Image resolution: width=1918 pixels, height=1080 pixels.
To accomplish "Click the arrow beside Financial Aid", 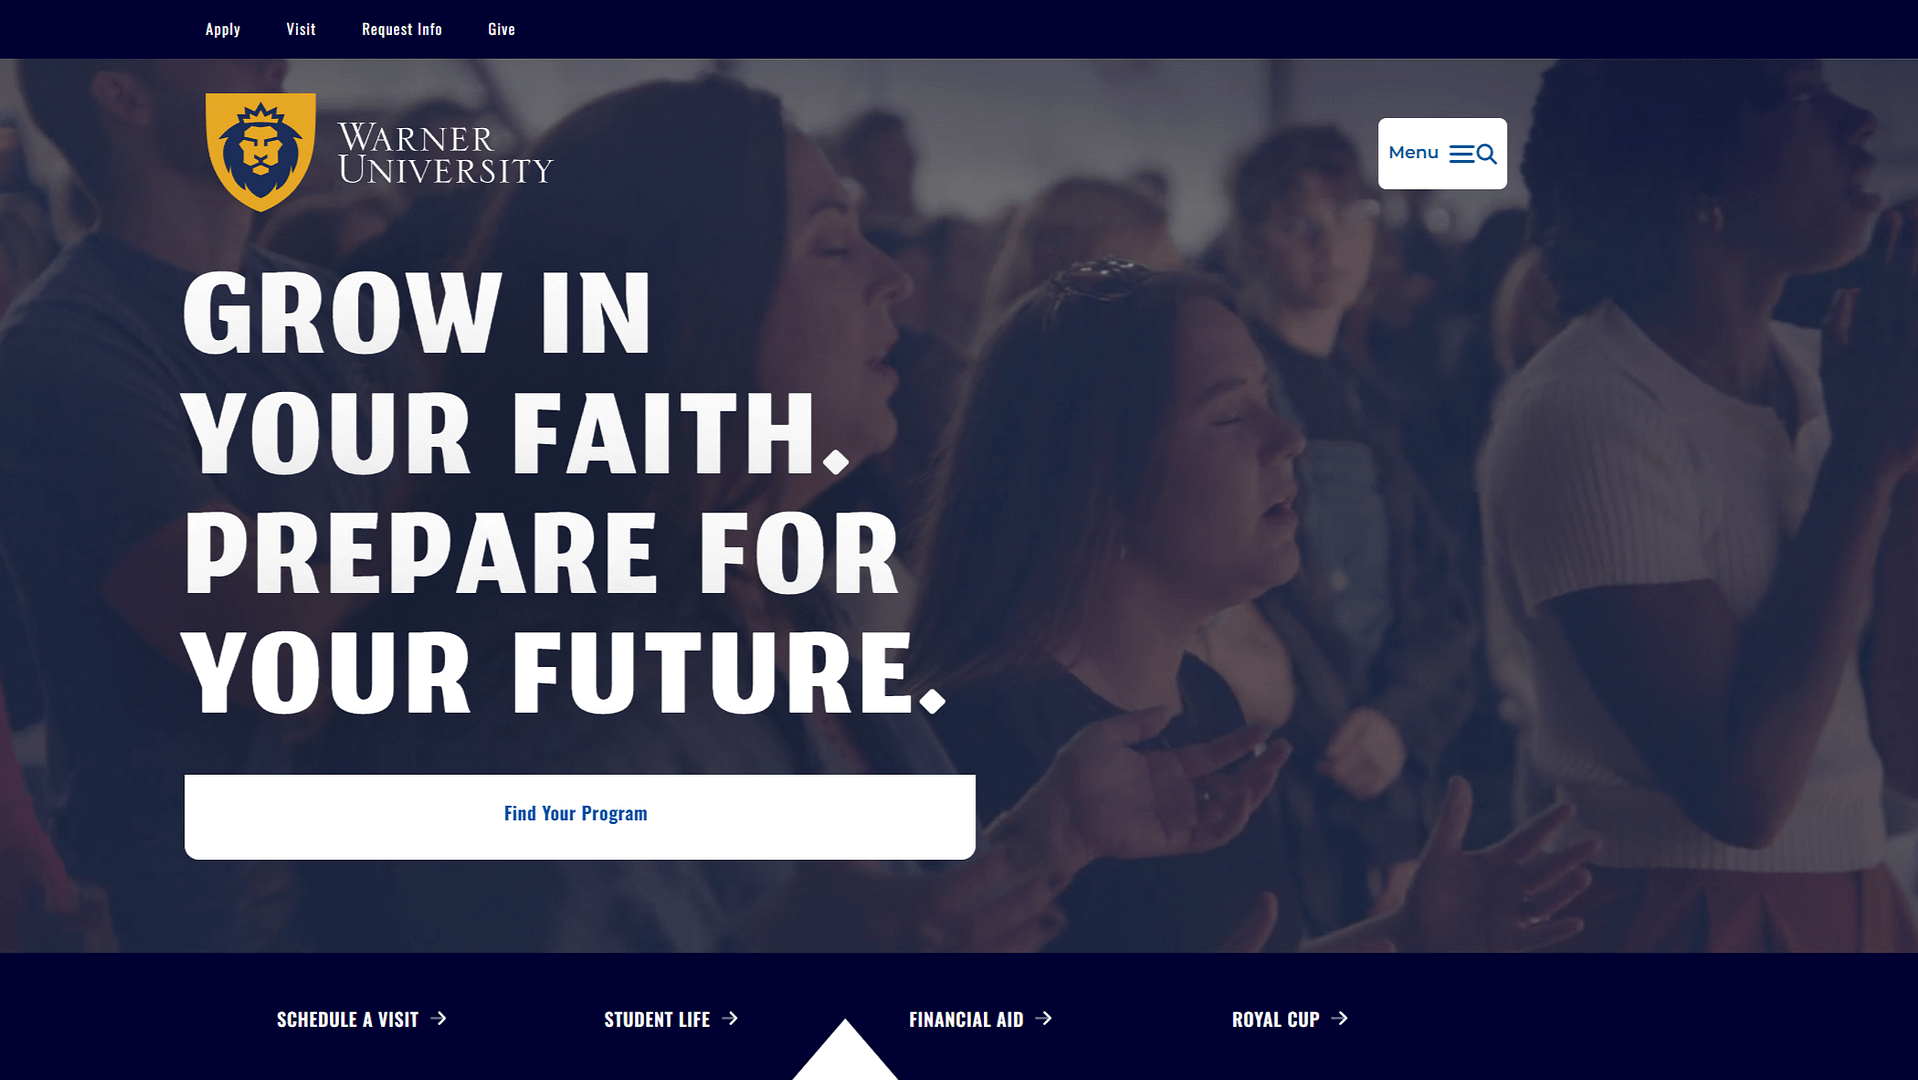I will [x=1044, y=1018].
